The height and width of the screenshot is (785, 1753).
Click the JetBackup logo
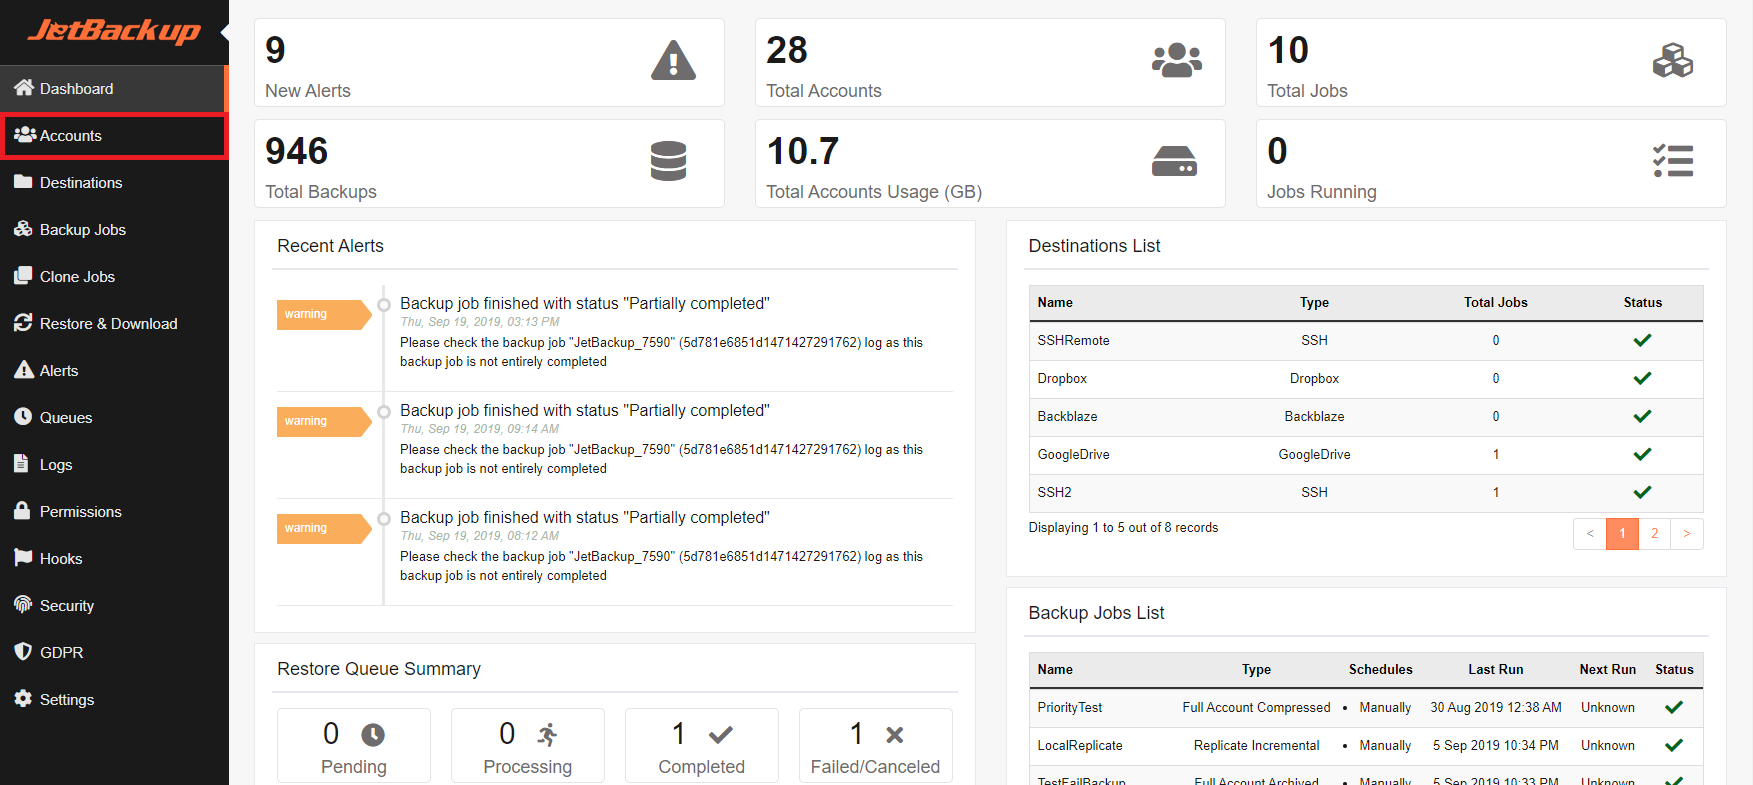[113, 31]
